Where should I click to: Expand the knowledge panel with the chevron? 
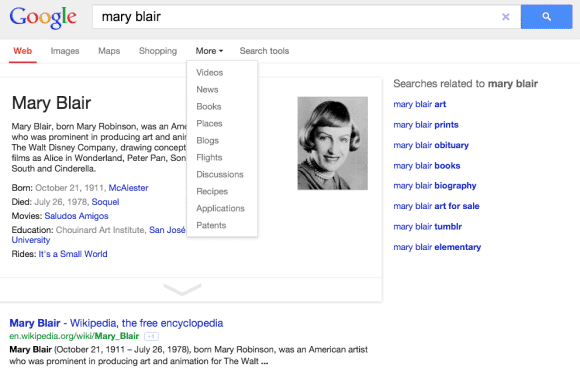click(x=182, y=289)
